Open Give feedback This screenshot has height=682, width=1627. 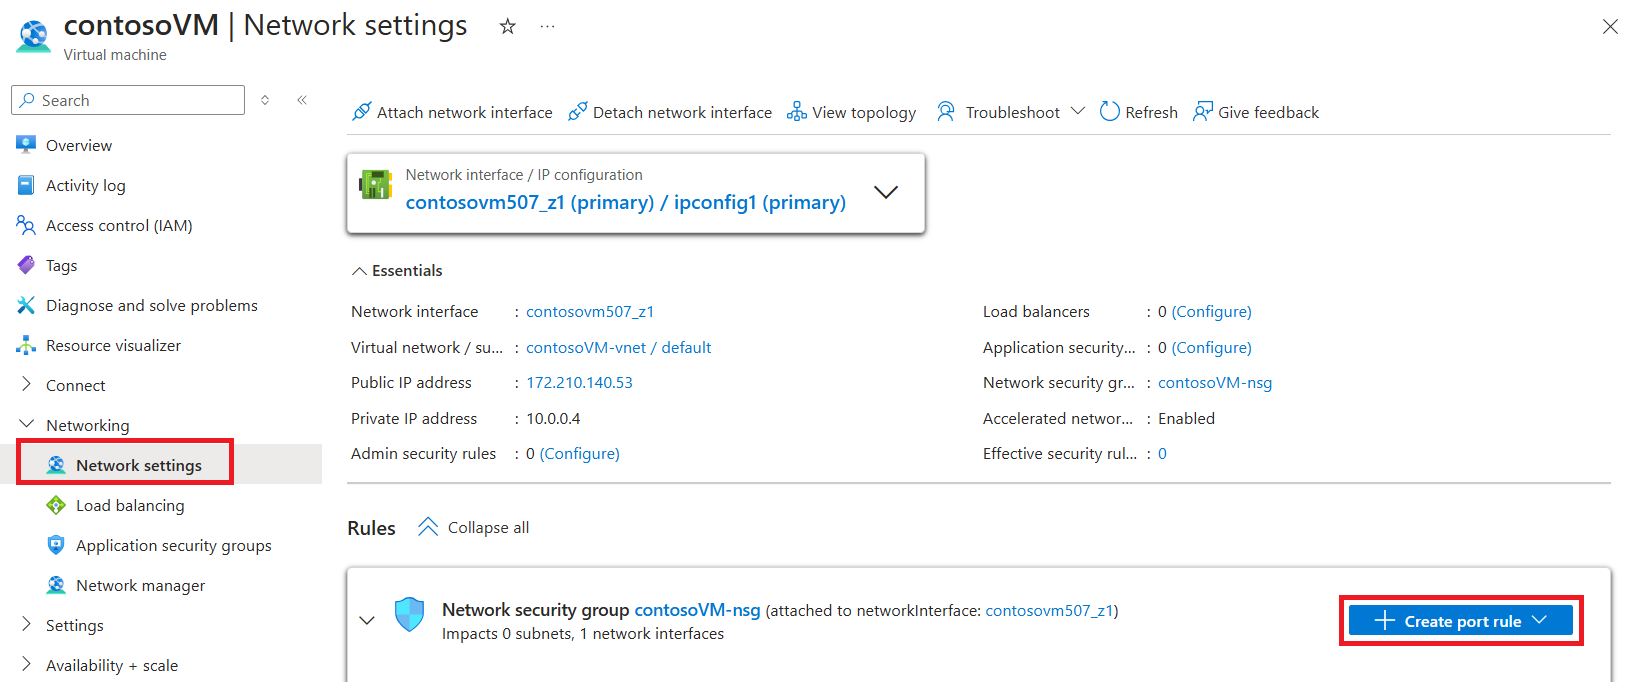point(1256,112)
